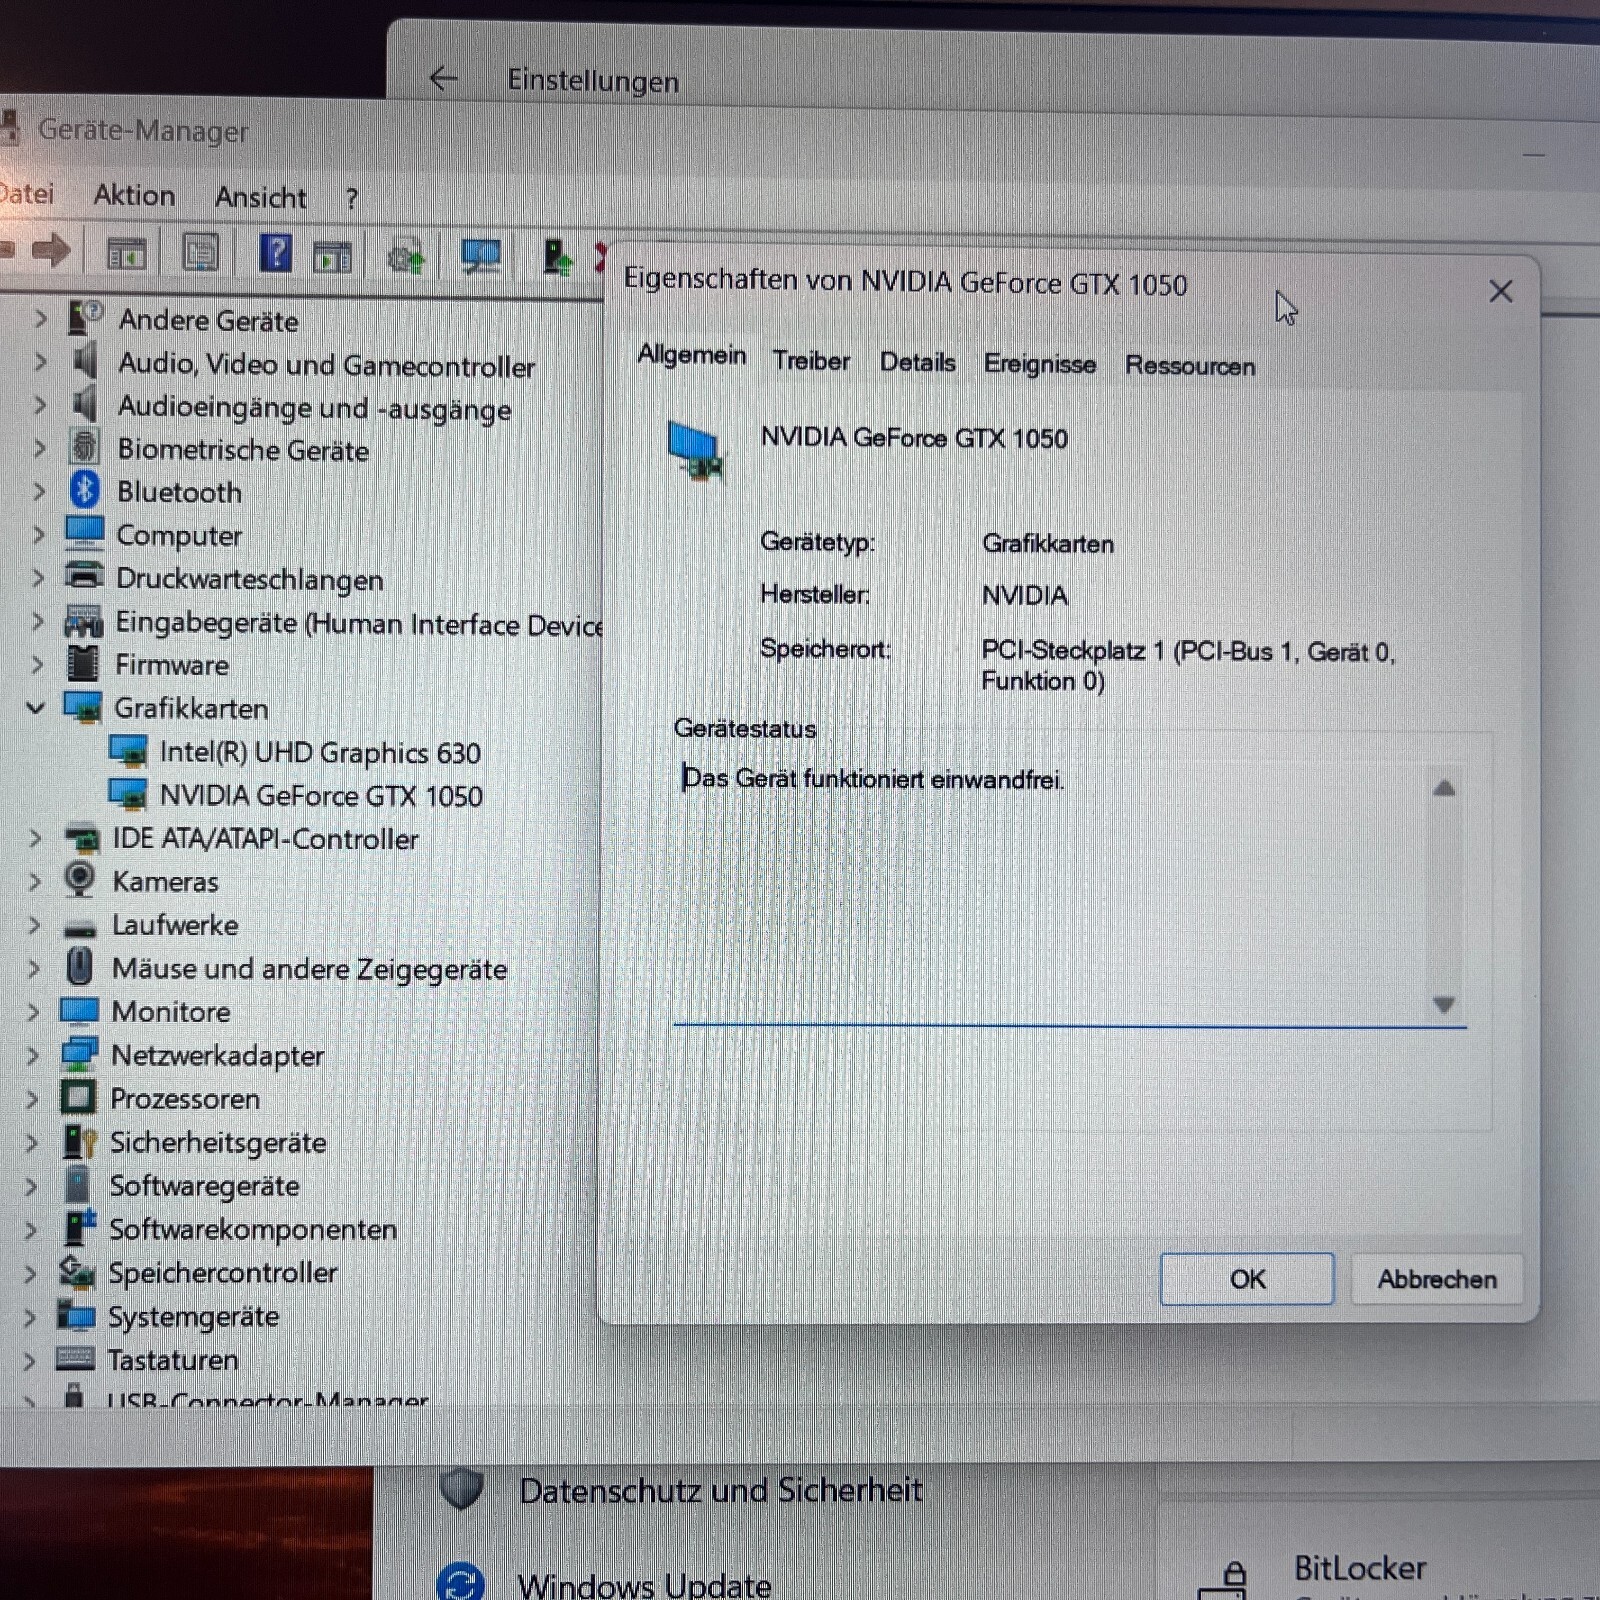Click the Hersteller value NVIDIA
The width and height of the screenshot is (1600, 1600).
1024,595
